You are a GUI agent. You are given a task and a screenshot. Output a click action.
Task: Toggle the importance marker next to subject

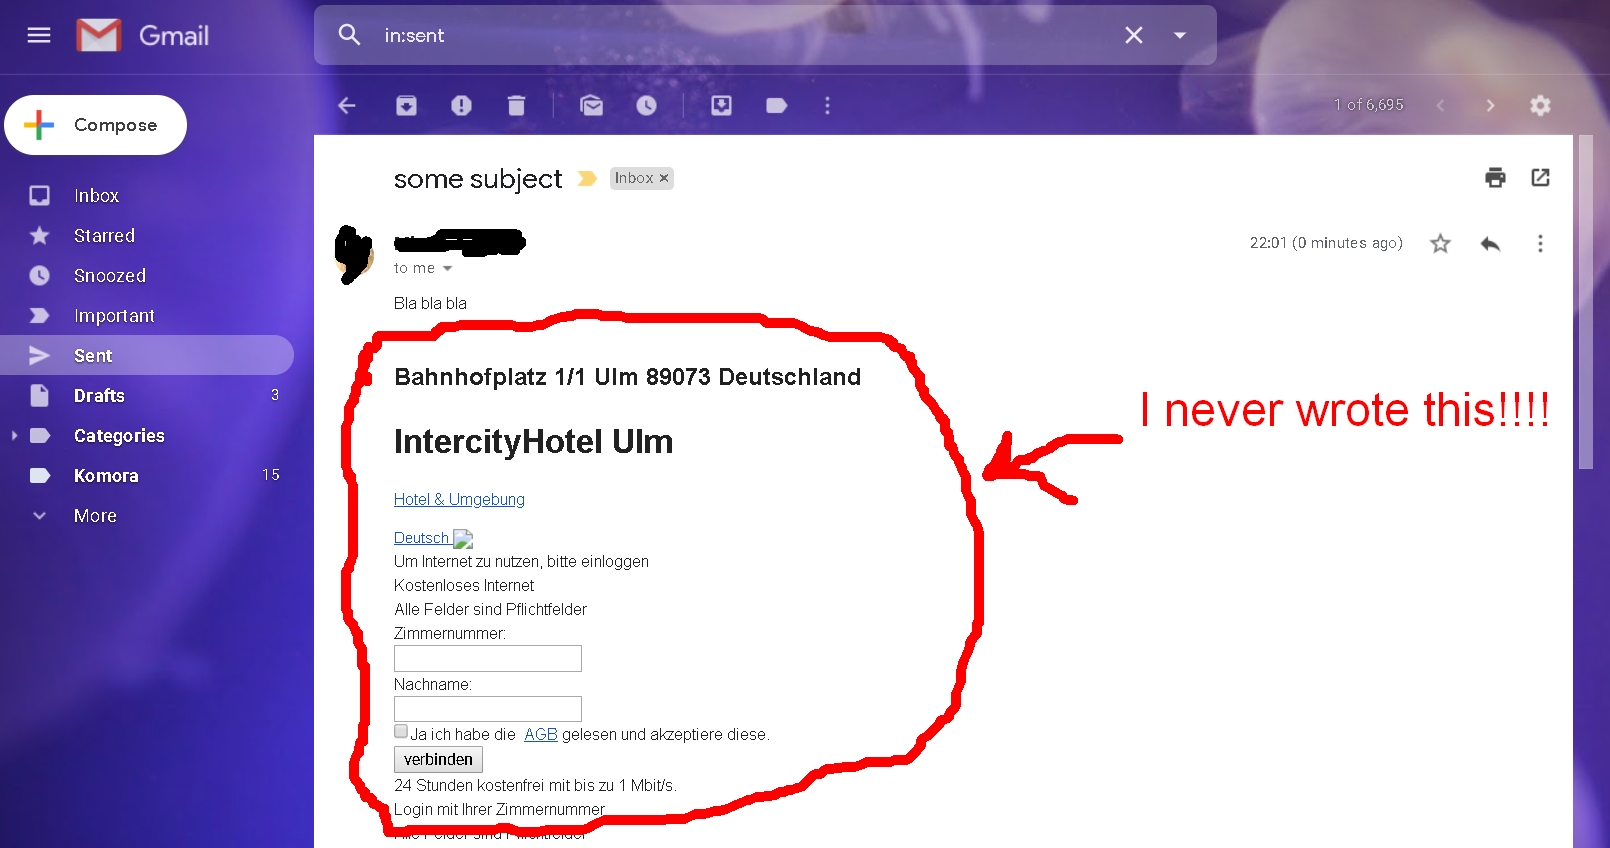point(587,178)
